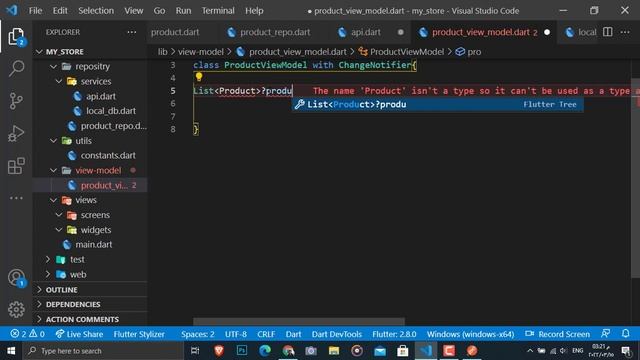Open the File menu
The width and height of the screenshot is (640, 360).
click(36, 11)
